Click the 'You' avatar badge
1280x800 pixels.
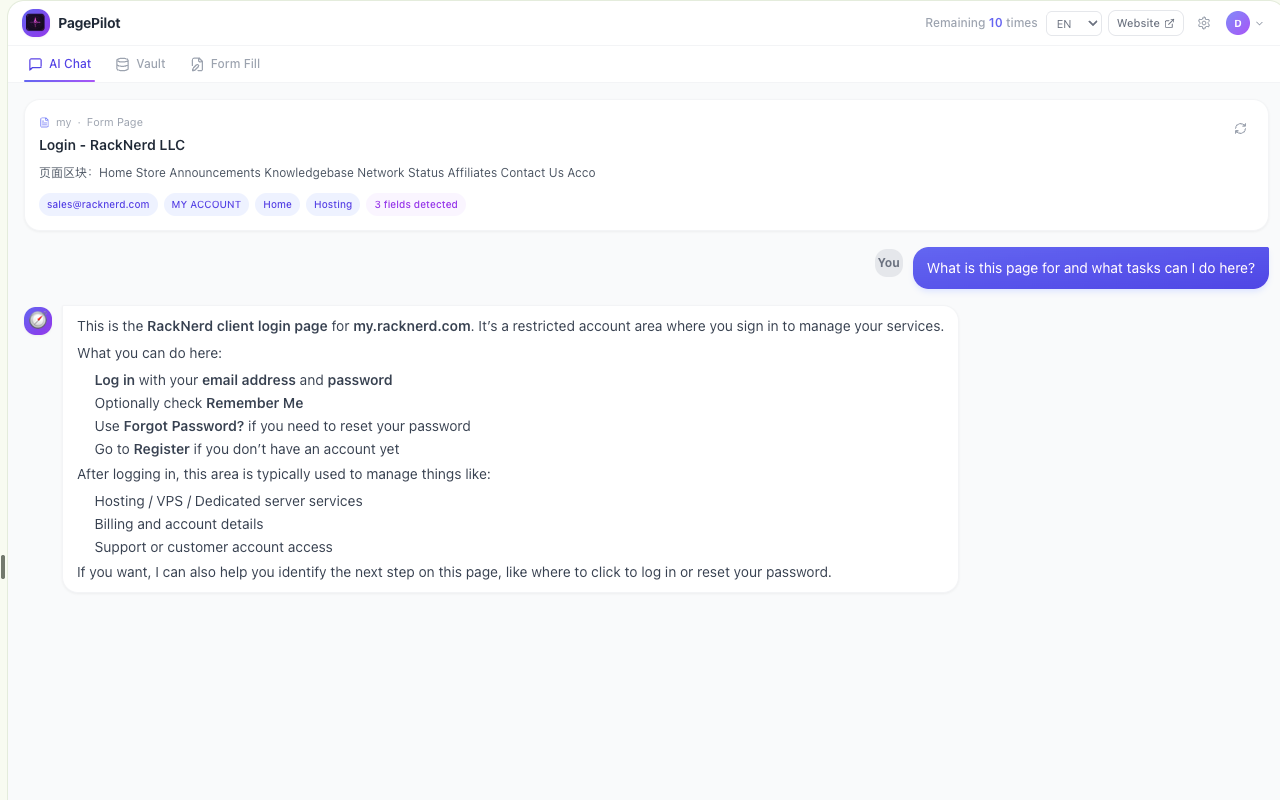coord(889,263)
